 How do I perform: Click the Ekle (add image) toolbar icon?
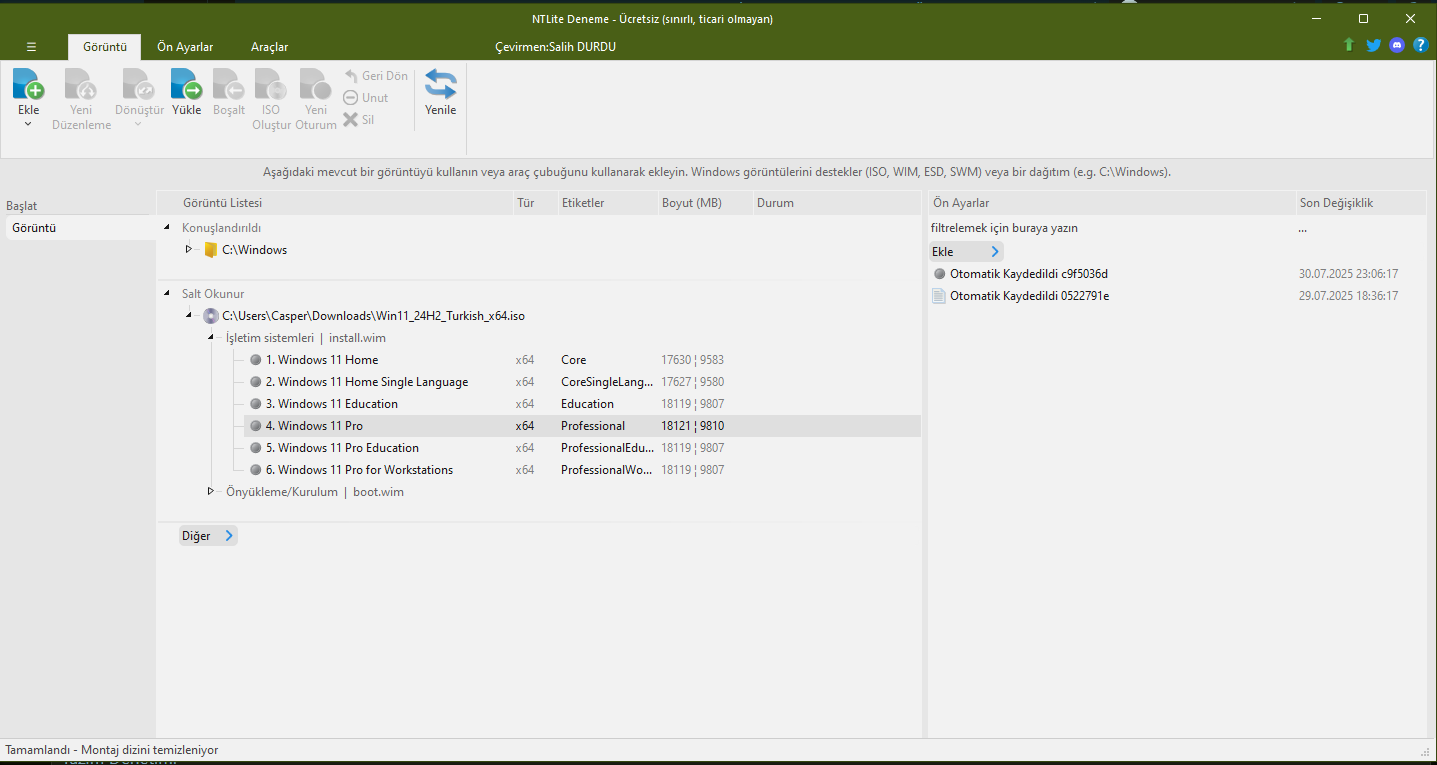point(28,84)
